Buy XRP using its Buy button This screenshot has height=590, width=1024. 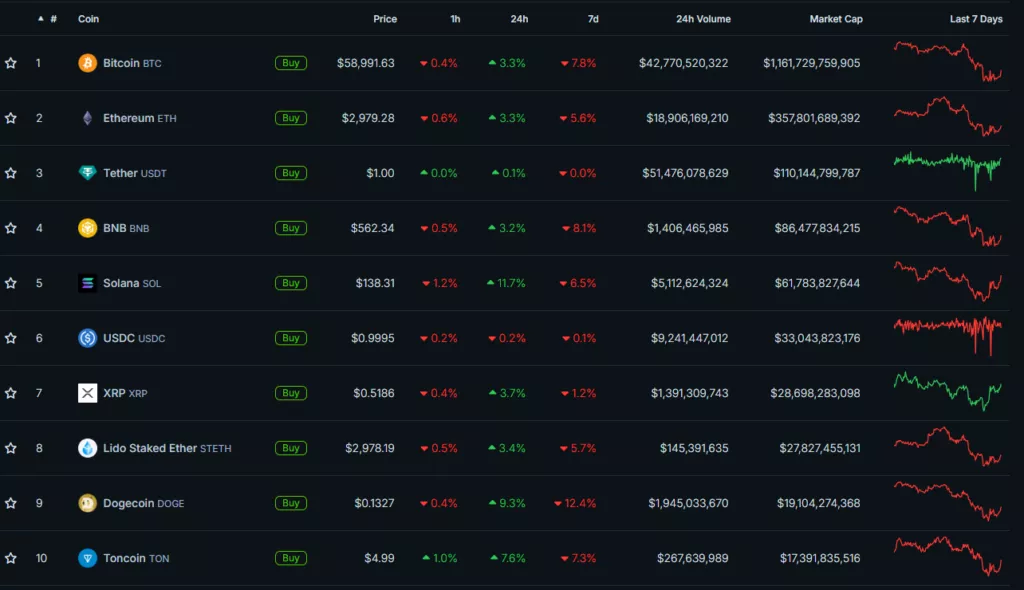pyautogui.click(x=291, y=393)
